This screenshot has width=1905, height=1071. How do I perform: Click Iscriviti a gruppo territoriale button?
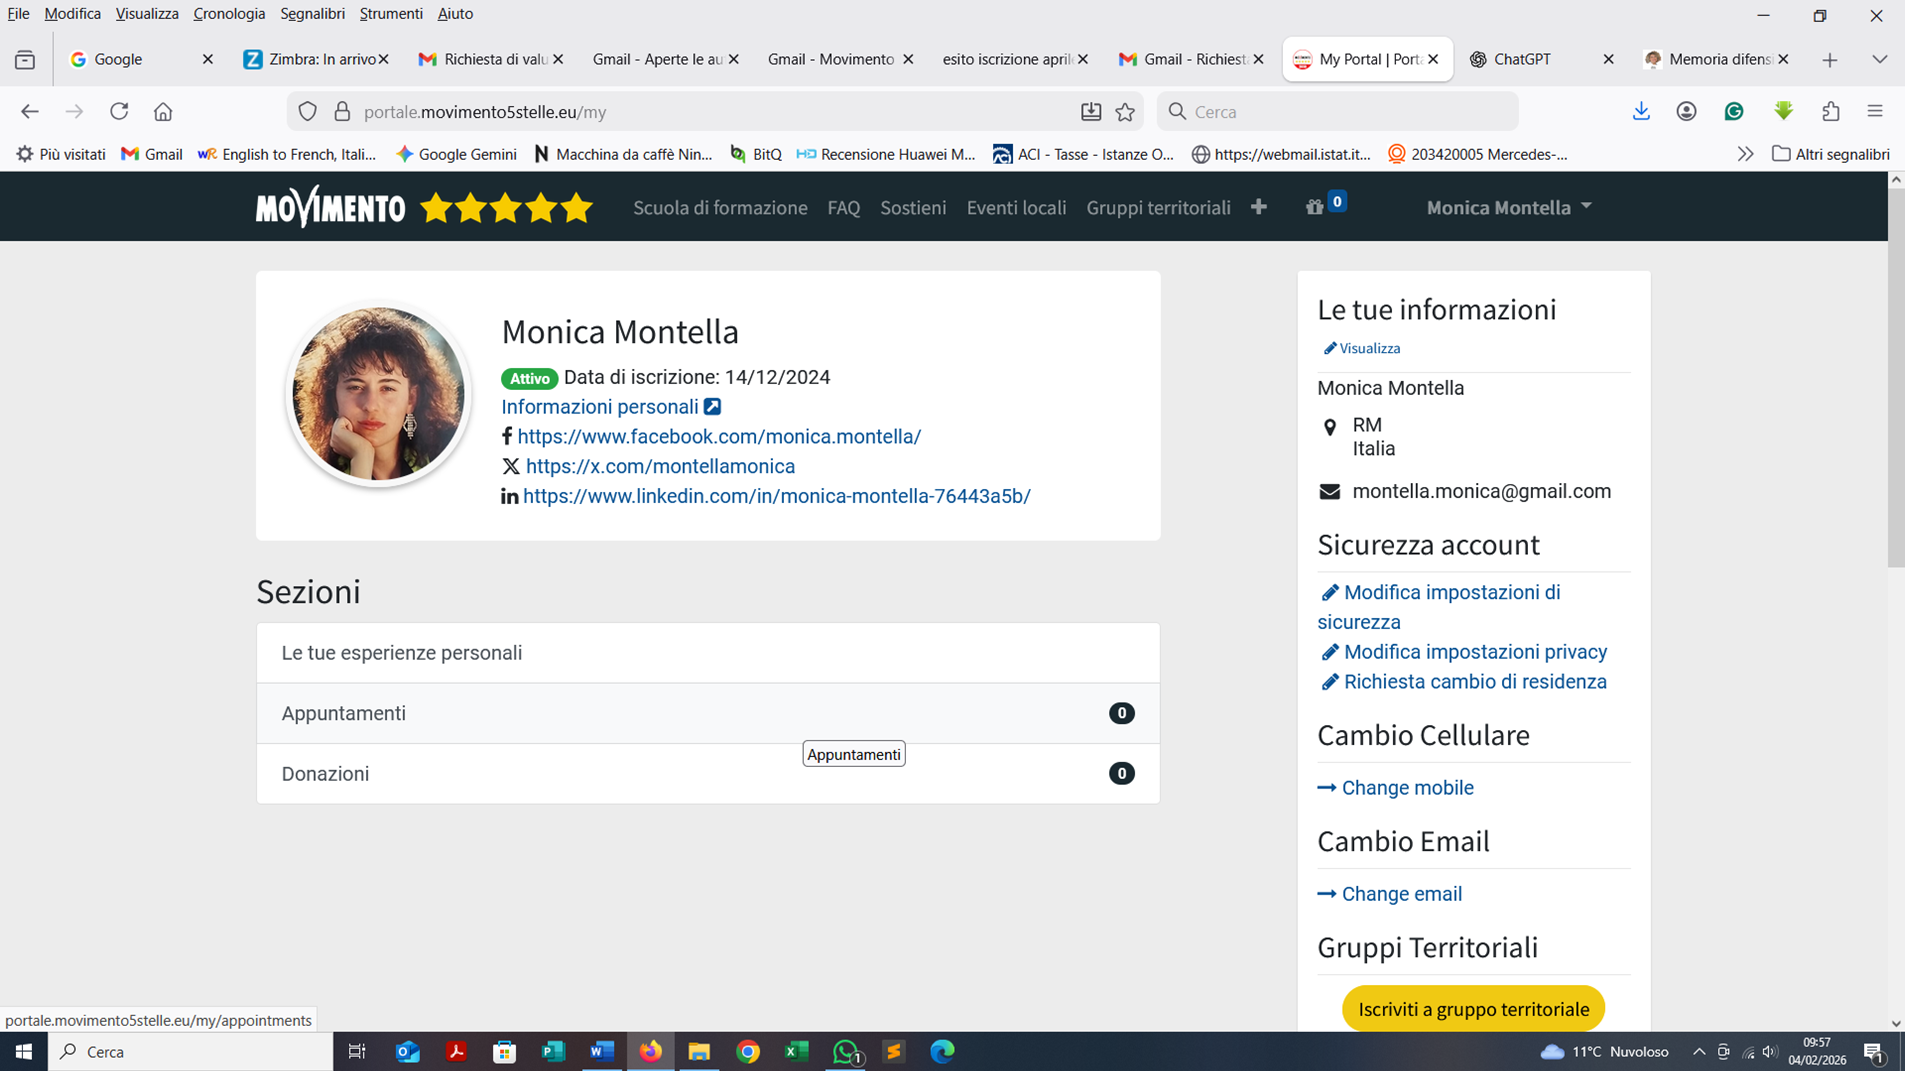pyautogui.click(x=1473, y=1009)
